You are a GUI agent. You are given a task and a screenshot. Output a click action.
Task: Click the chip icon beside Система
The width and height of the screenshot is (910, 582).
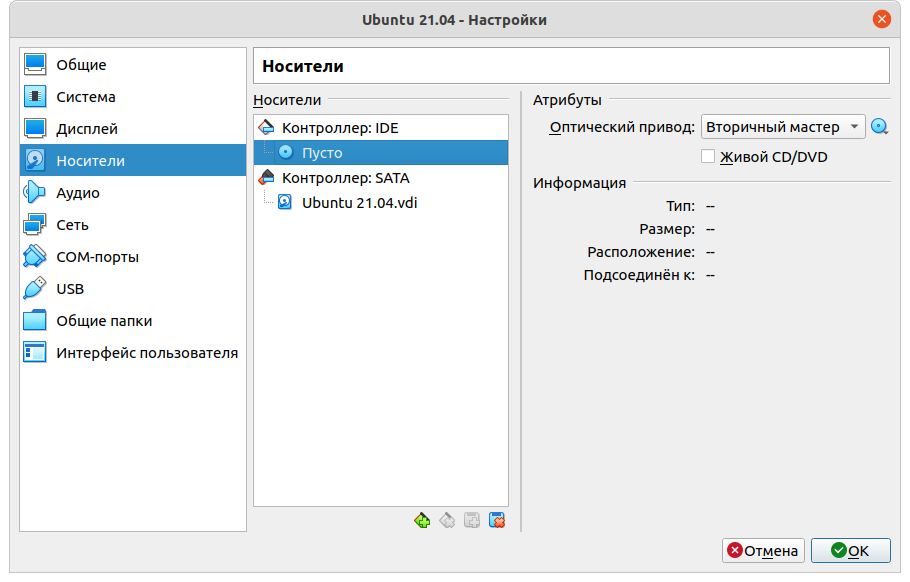(35, 96)
